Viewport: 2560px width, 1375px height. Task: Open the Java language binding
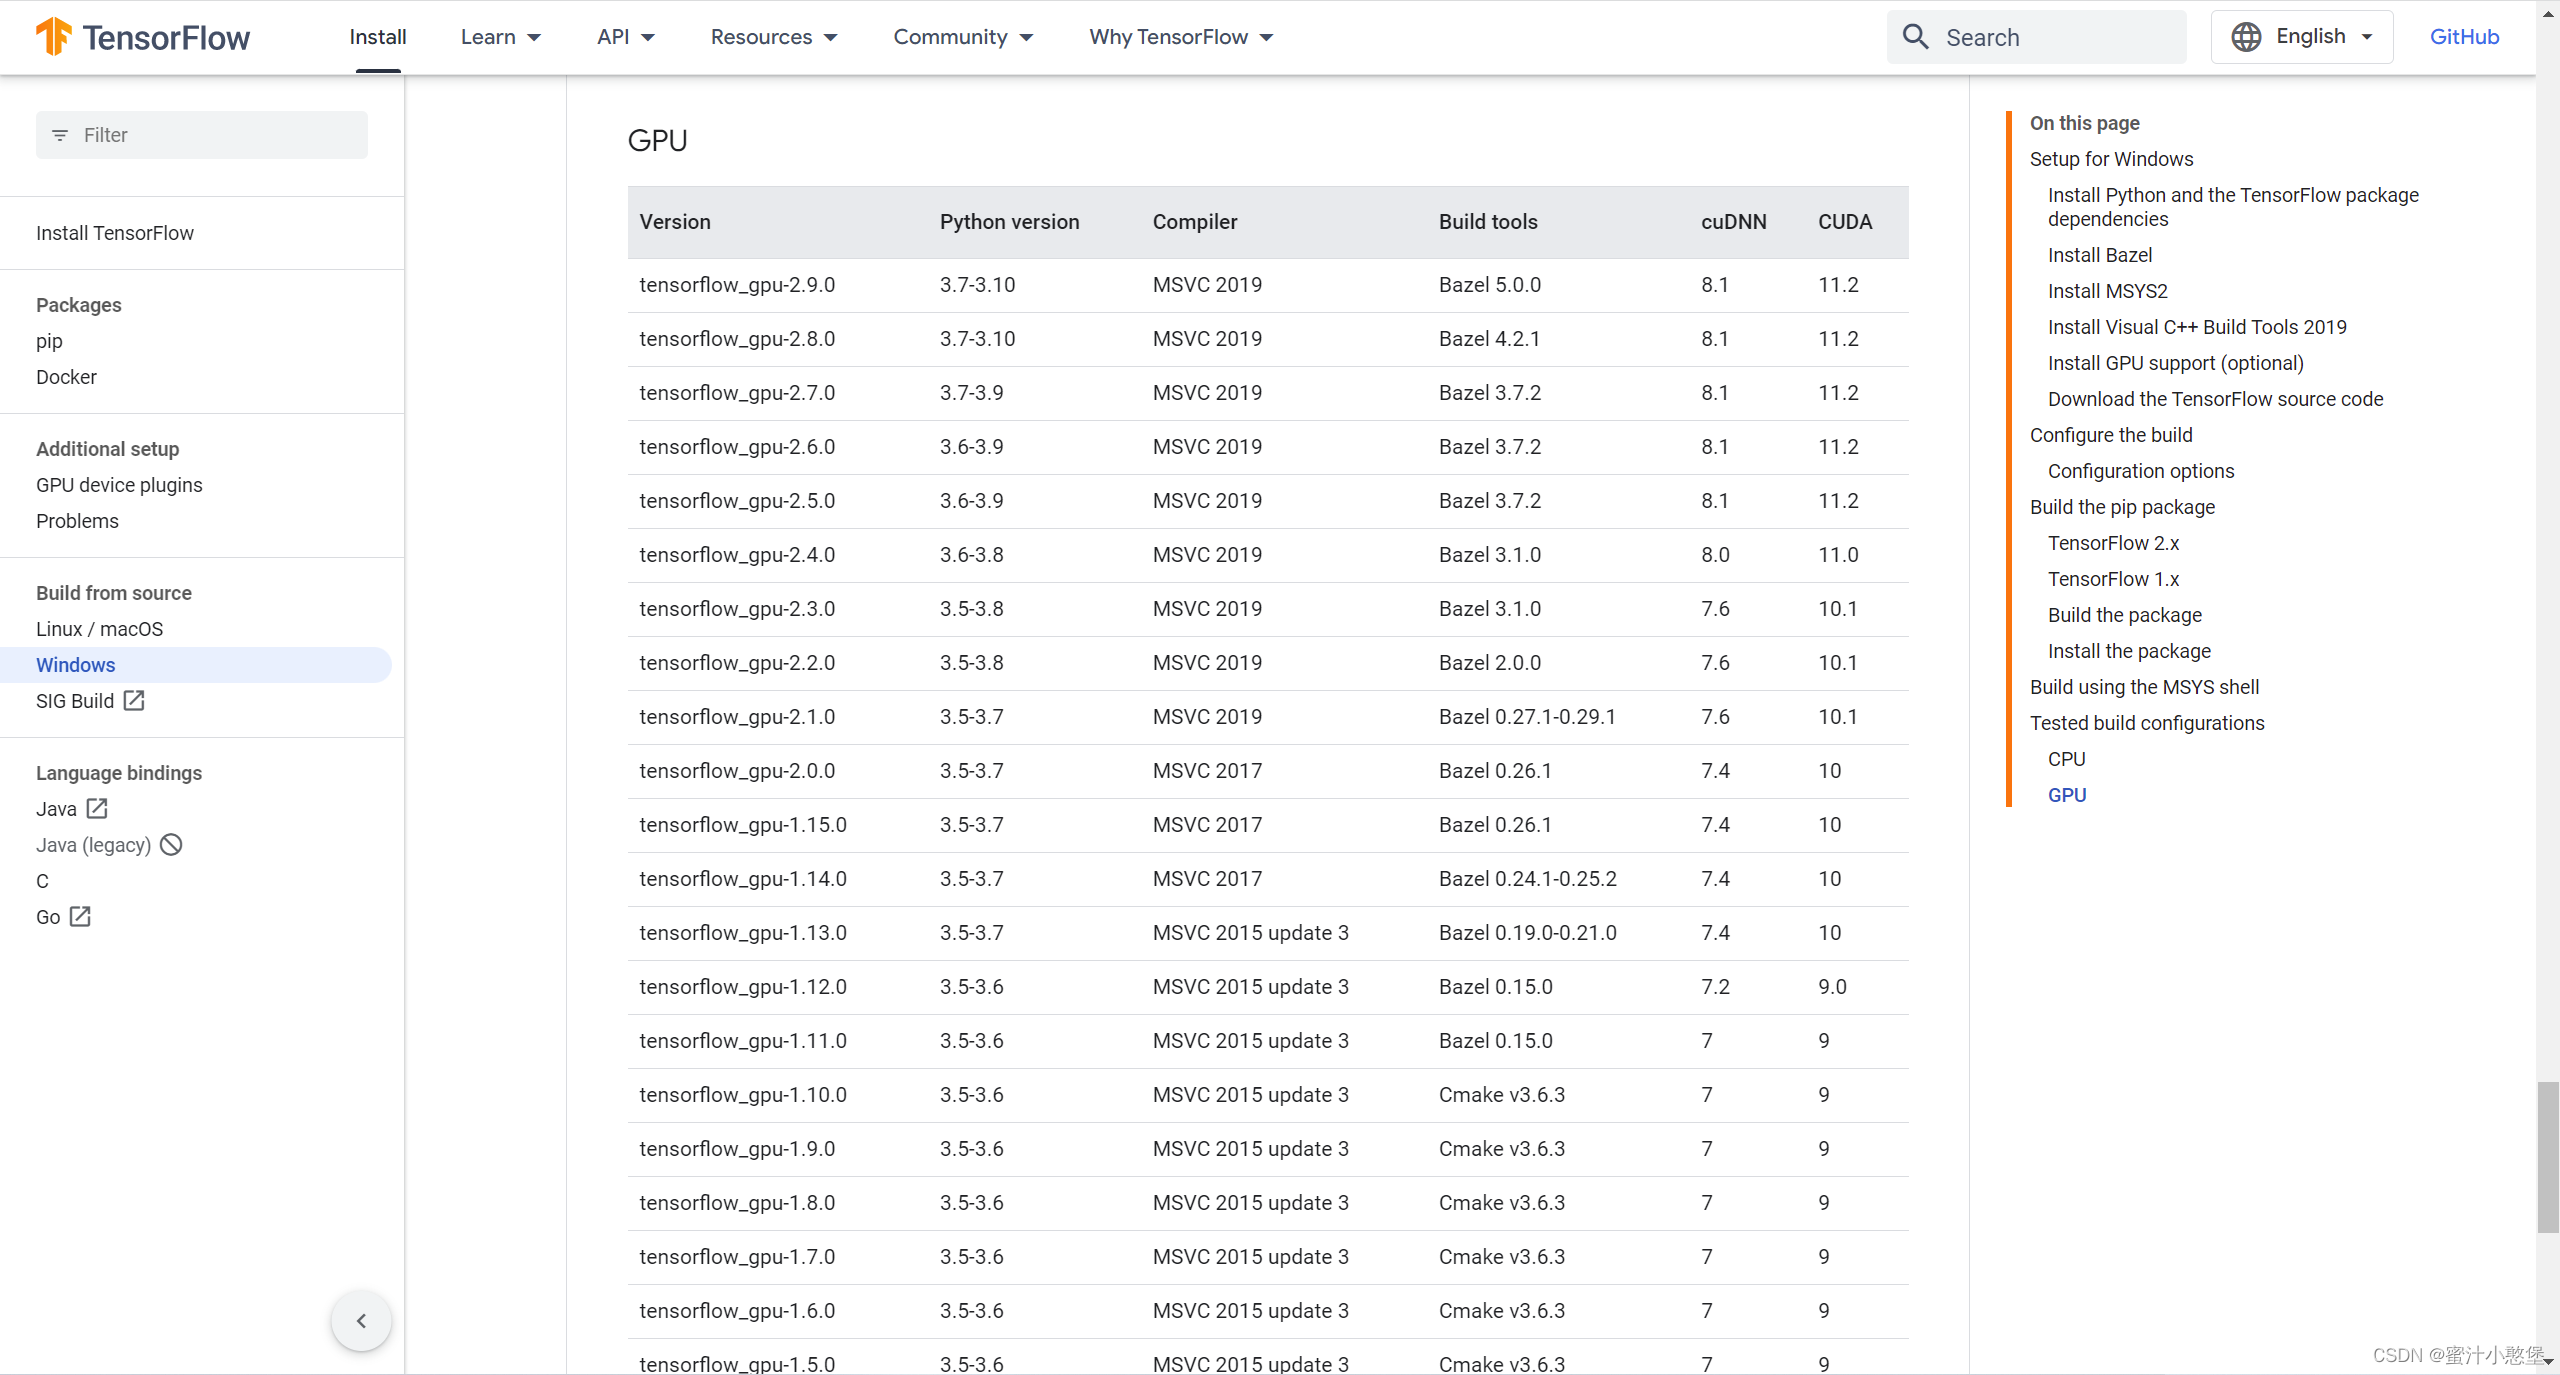[x=56, y=809]
